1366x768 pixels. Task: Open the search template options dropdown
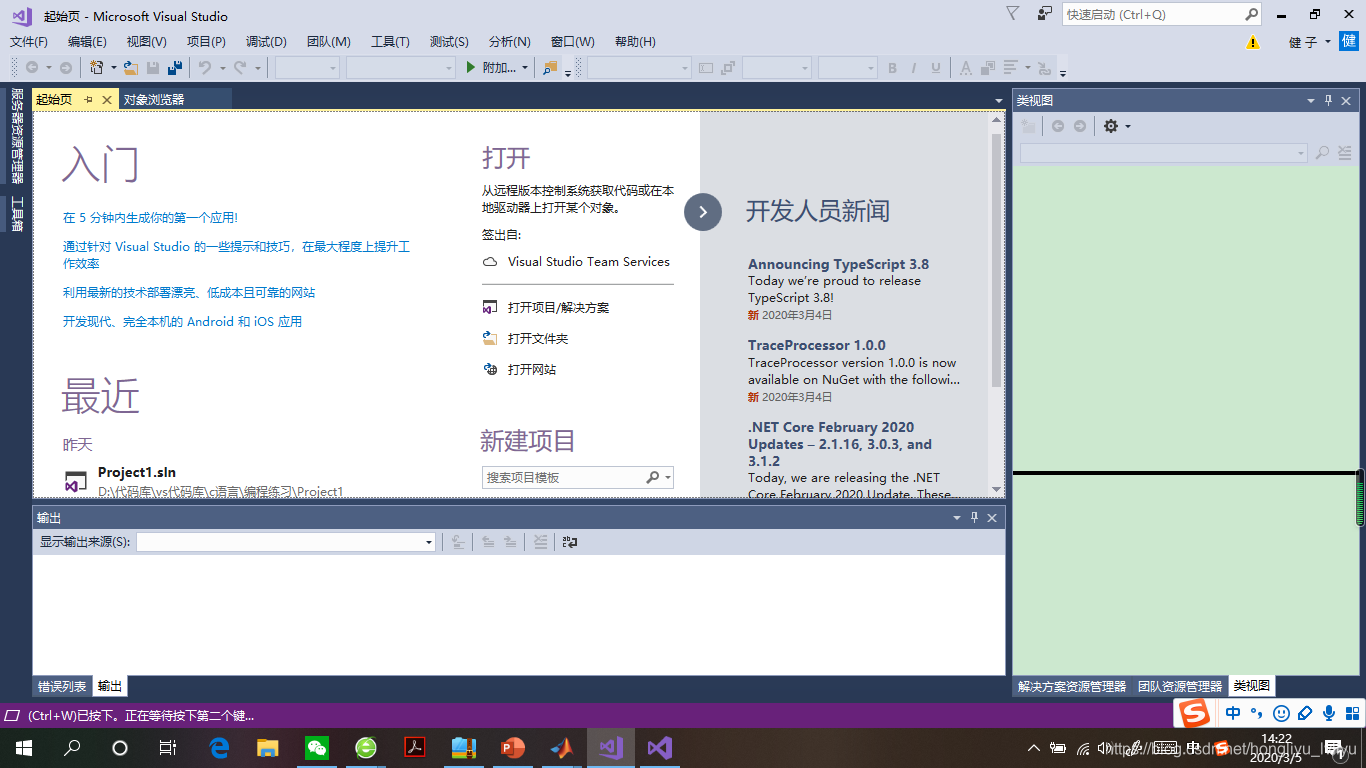click(x=668, y=478)
